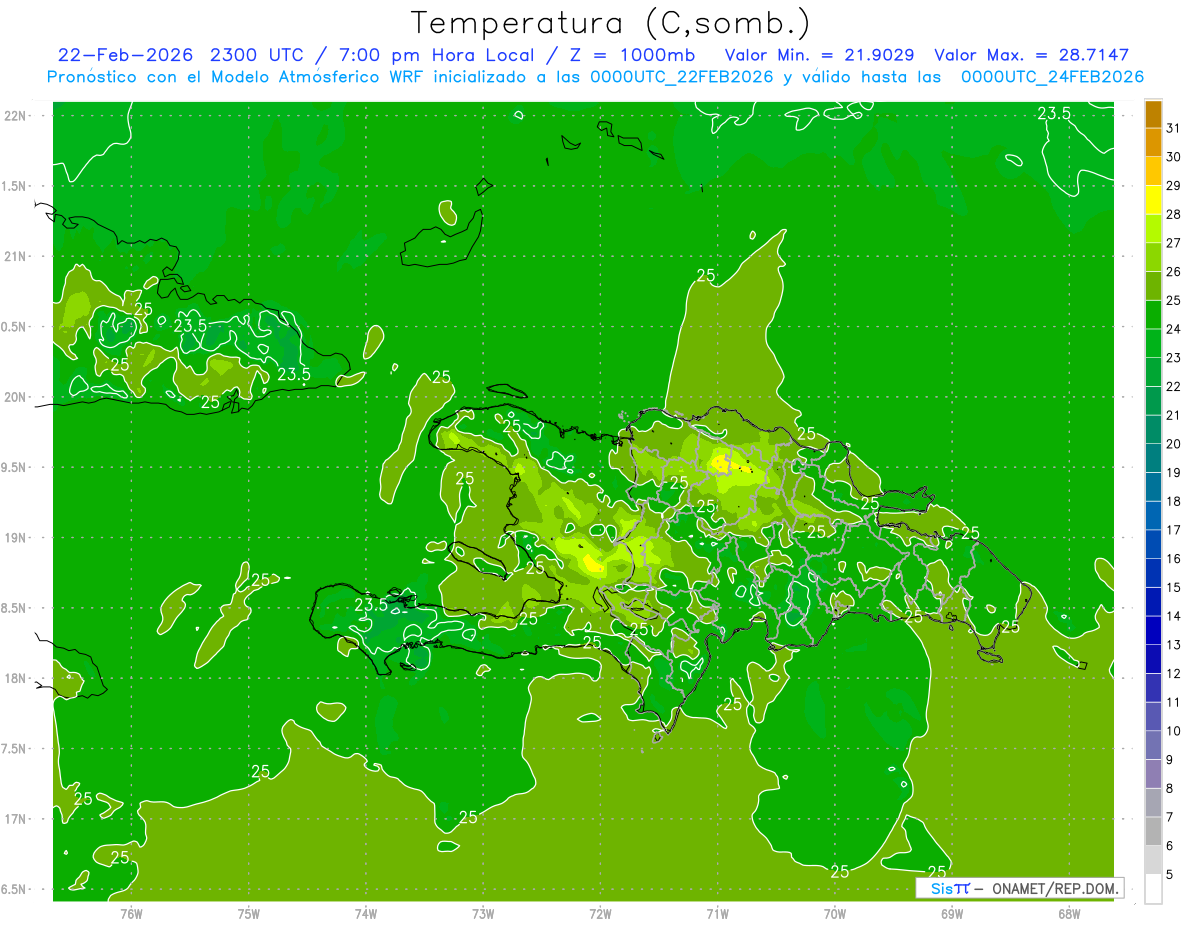Click the "69W" longitude label

[952, 913]
